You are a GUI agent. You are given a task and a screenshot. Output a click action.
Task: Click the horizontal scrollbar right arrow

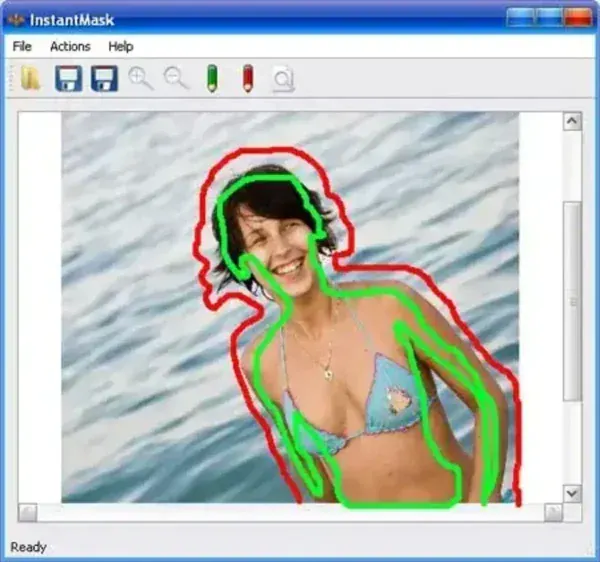(x=553, y=513)
